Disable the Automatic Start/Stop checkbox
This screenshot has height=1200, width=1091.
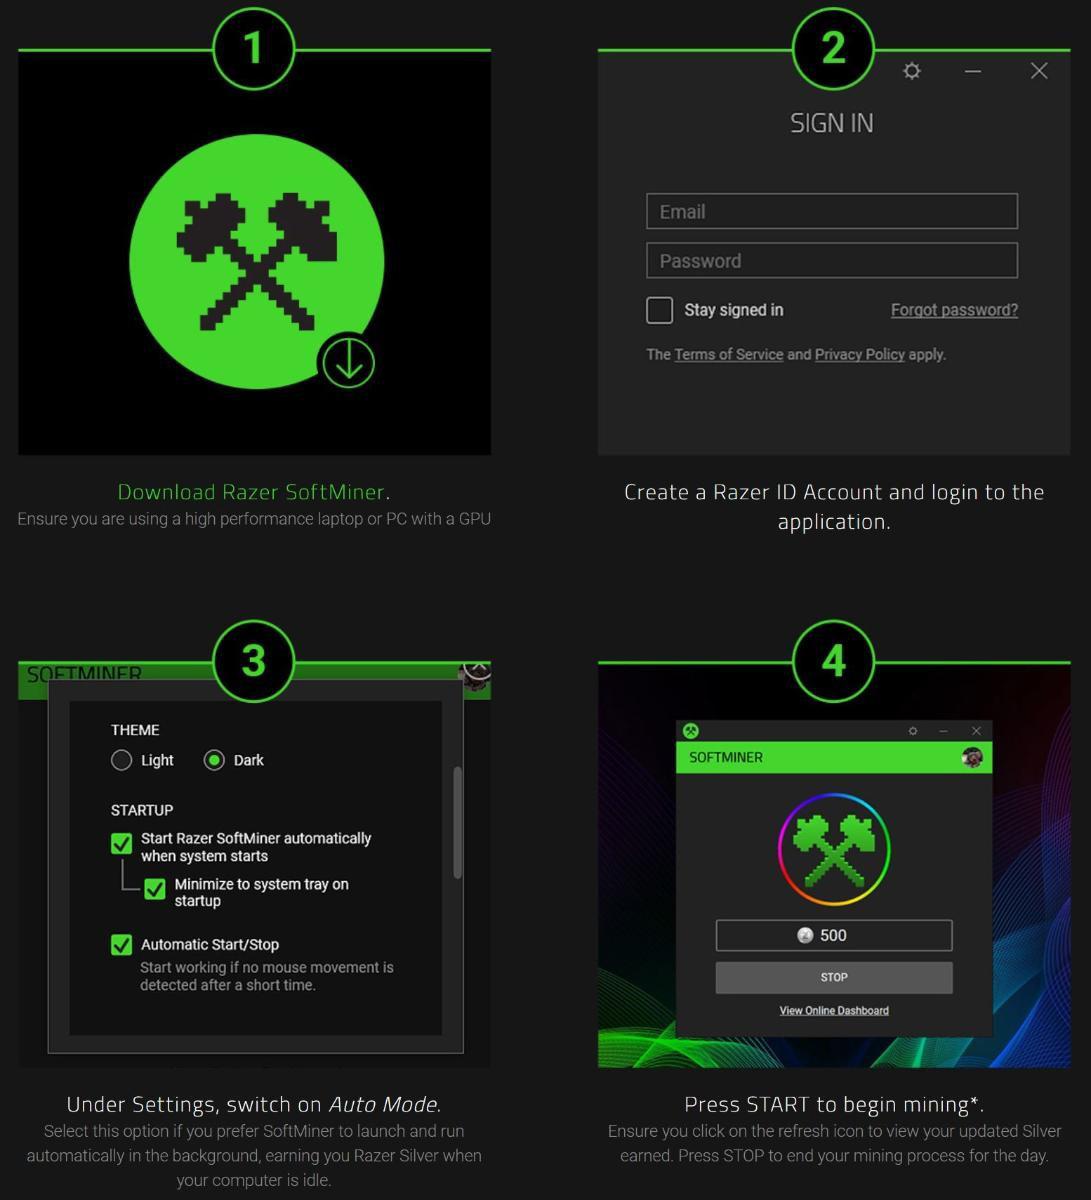pos(122,945)
